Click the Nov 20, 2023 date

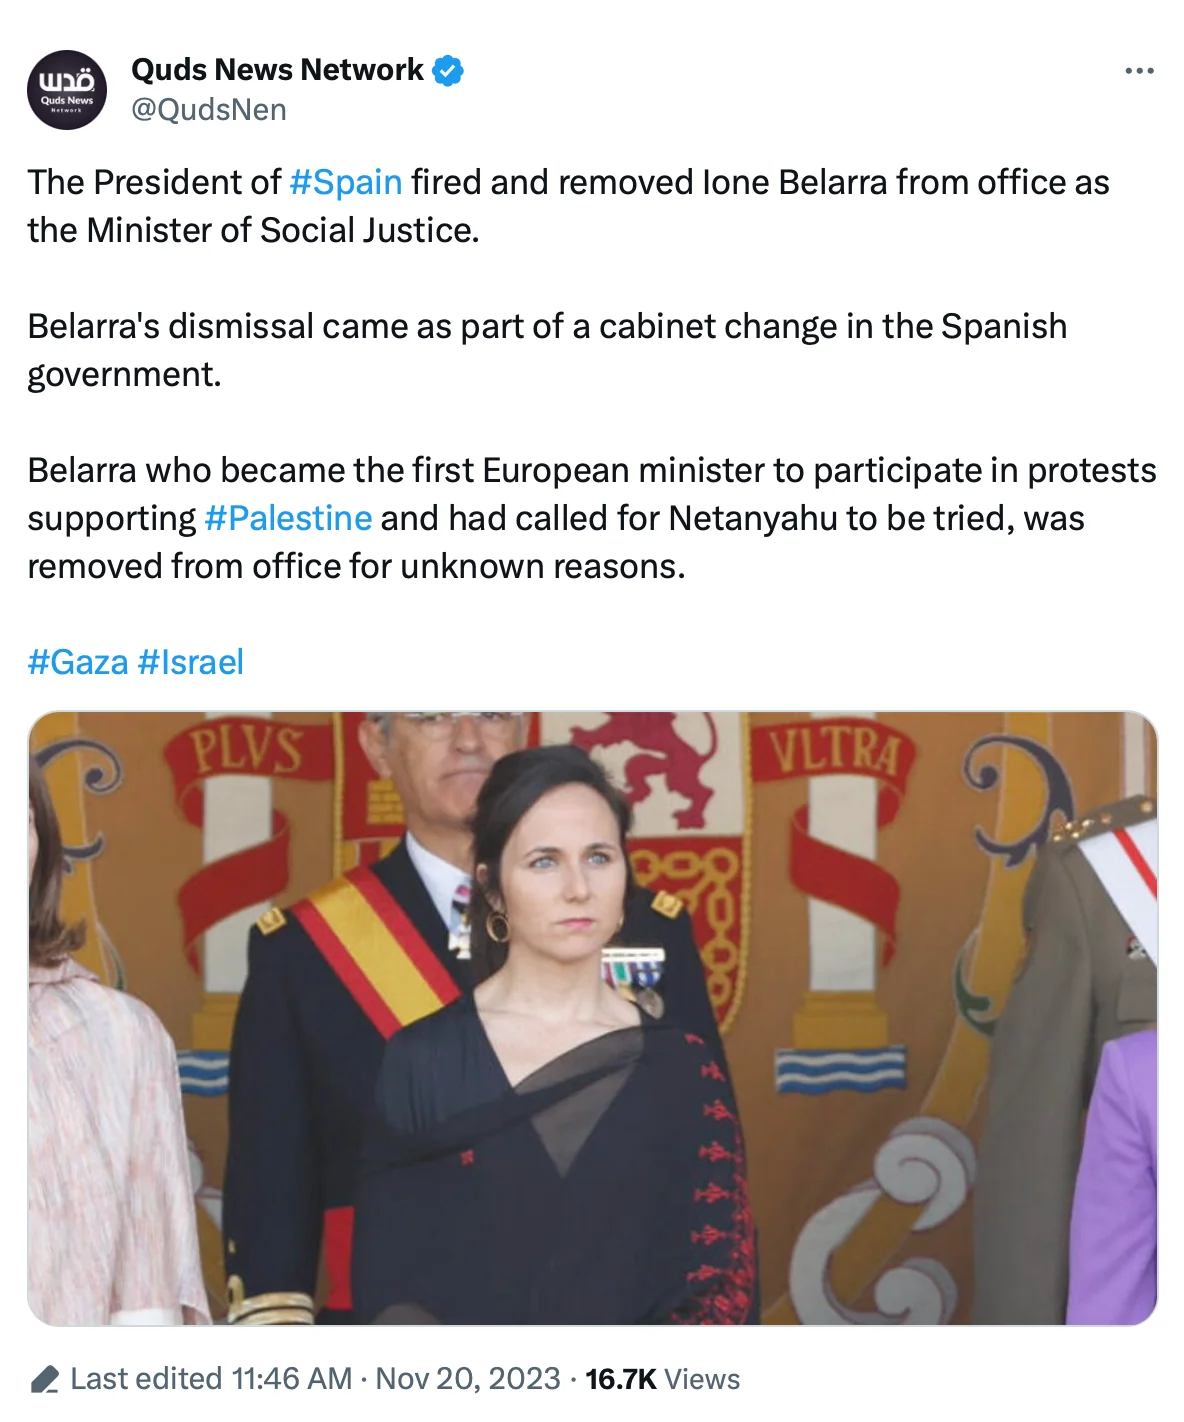point(468,1379)
